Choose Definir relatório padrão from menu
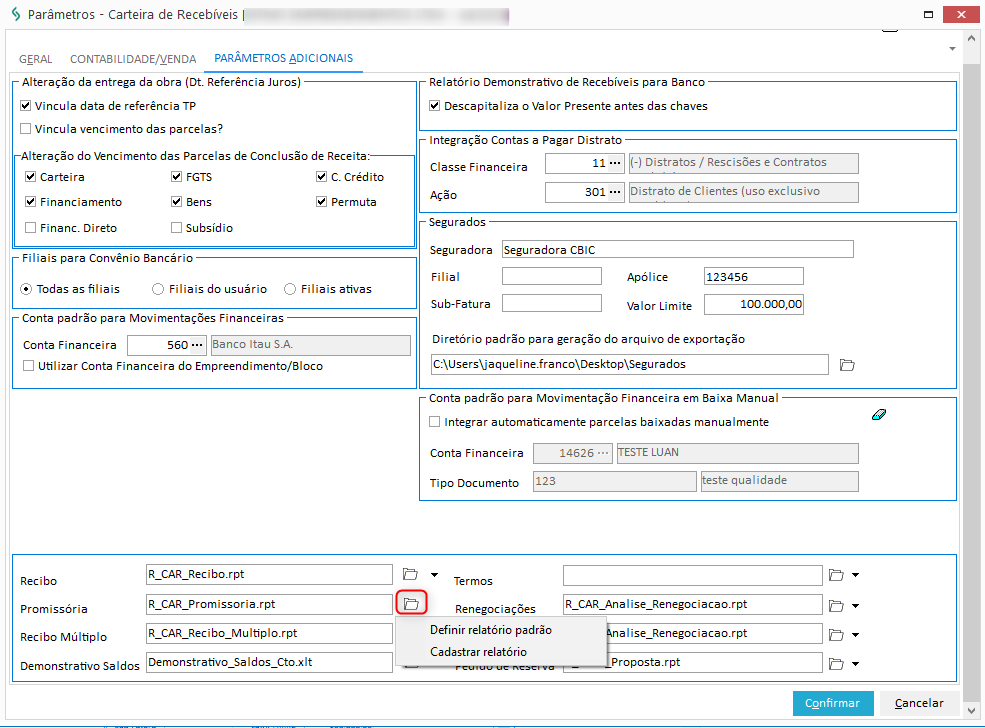Image resolution: width=985 pixels, height=728 pixels. (x=490, y=630)
